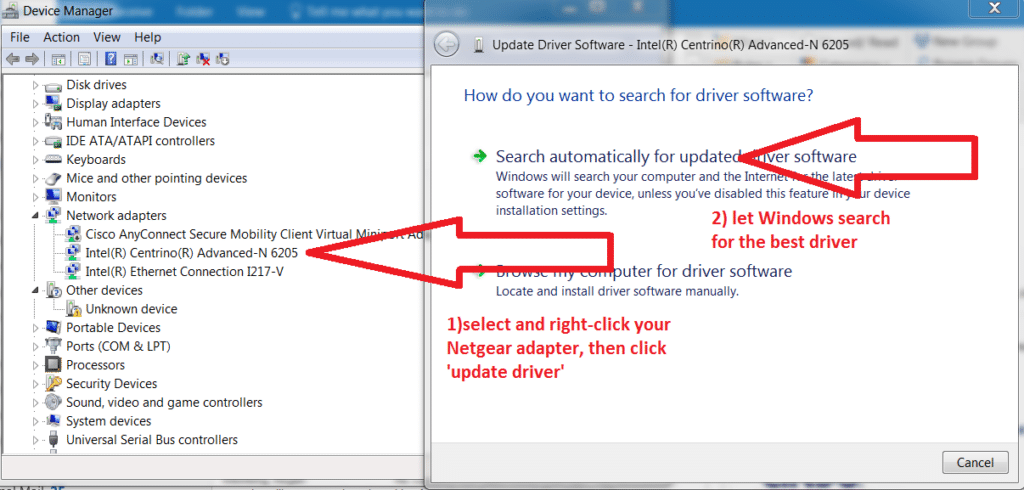Expand the Disk drives node
This screenshot has height=490, width=1024.
36,85
